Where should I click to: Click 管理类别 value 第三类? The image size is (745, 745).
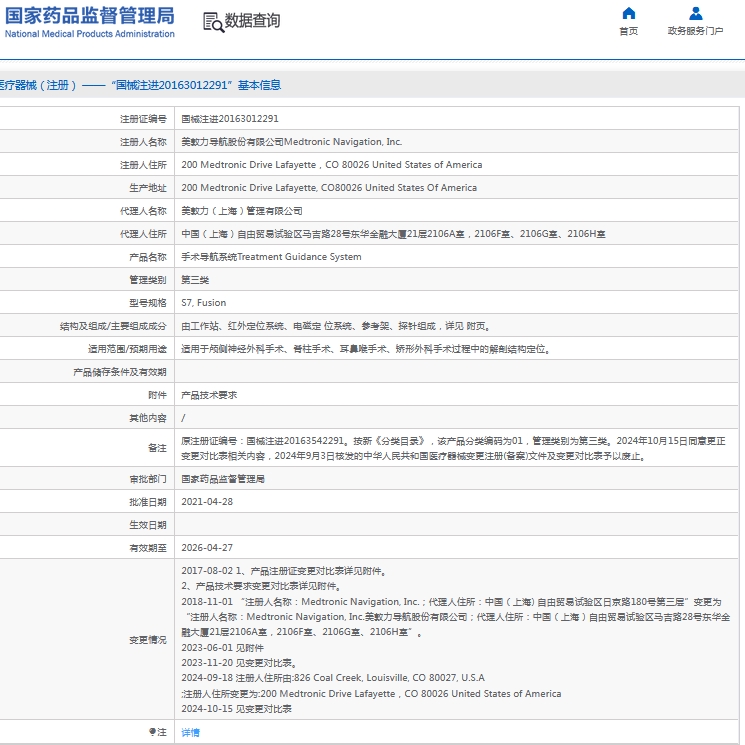(195, 280)
